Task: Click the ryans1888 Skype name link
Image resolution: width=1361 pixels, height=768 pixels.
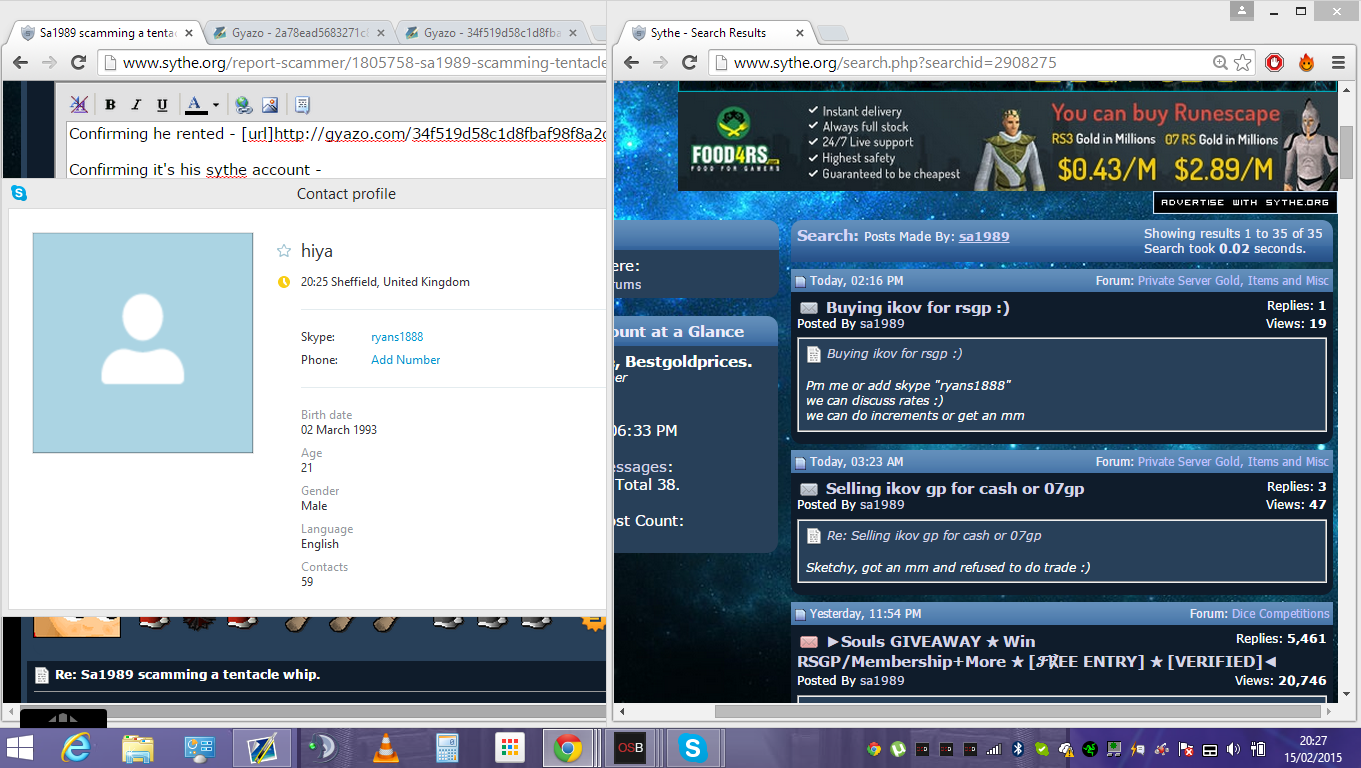Action: pyautogui.click(x=397, y=337)
